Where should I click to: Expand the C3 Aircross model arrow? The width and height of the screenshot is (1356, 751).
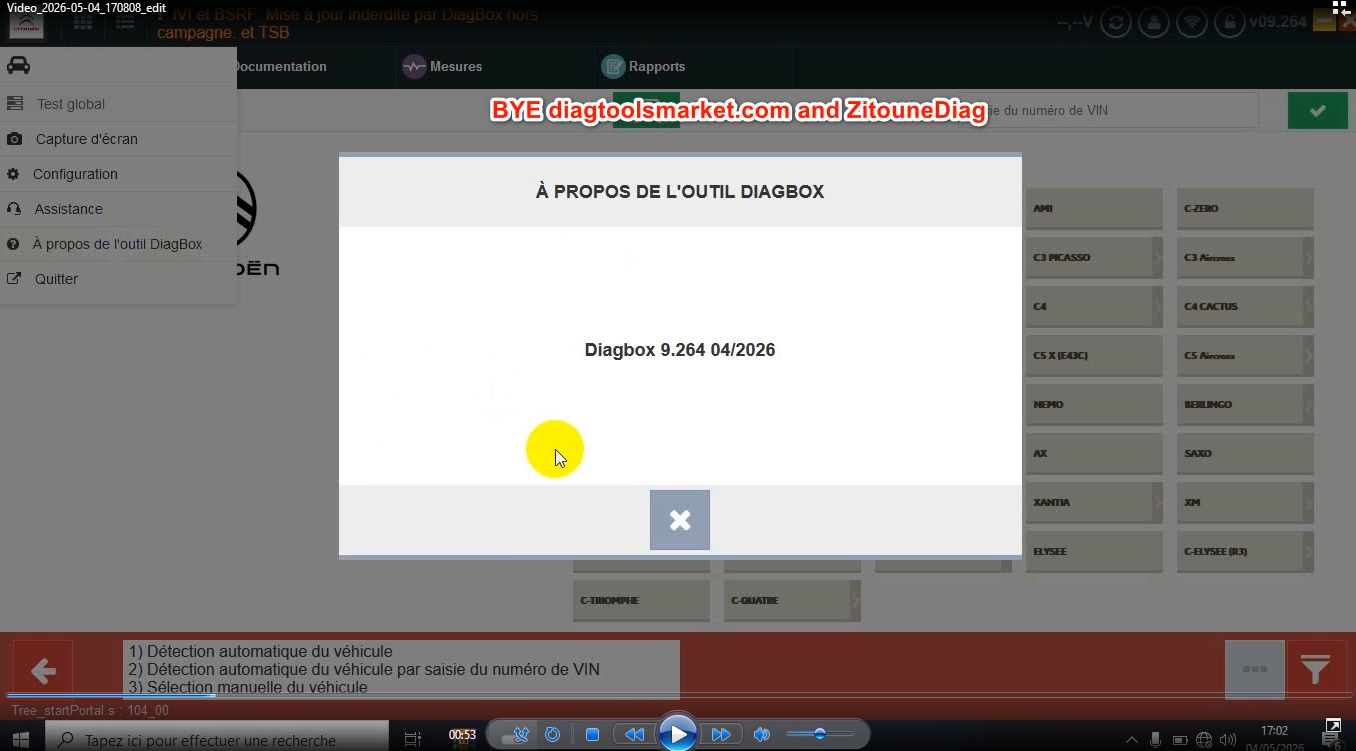(x=1308, y=258)
